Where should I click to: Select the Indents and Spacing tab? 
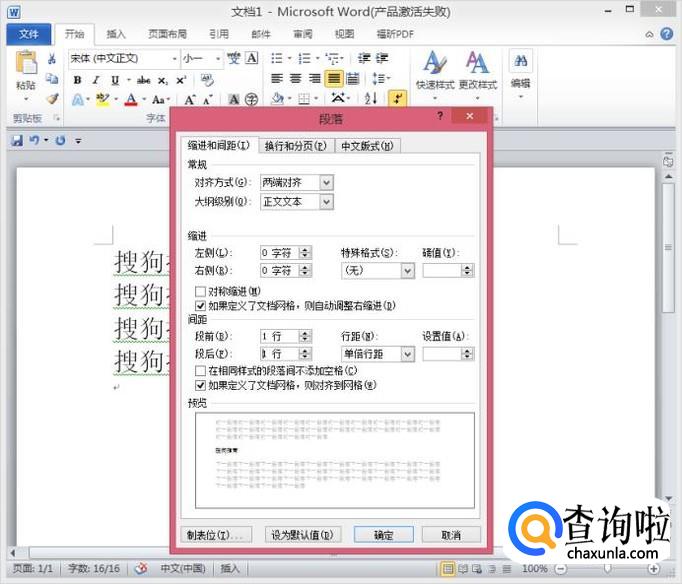[x=219, y=145]
